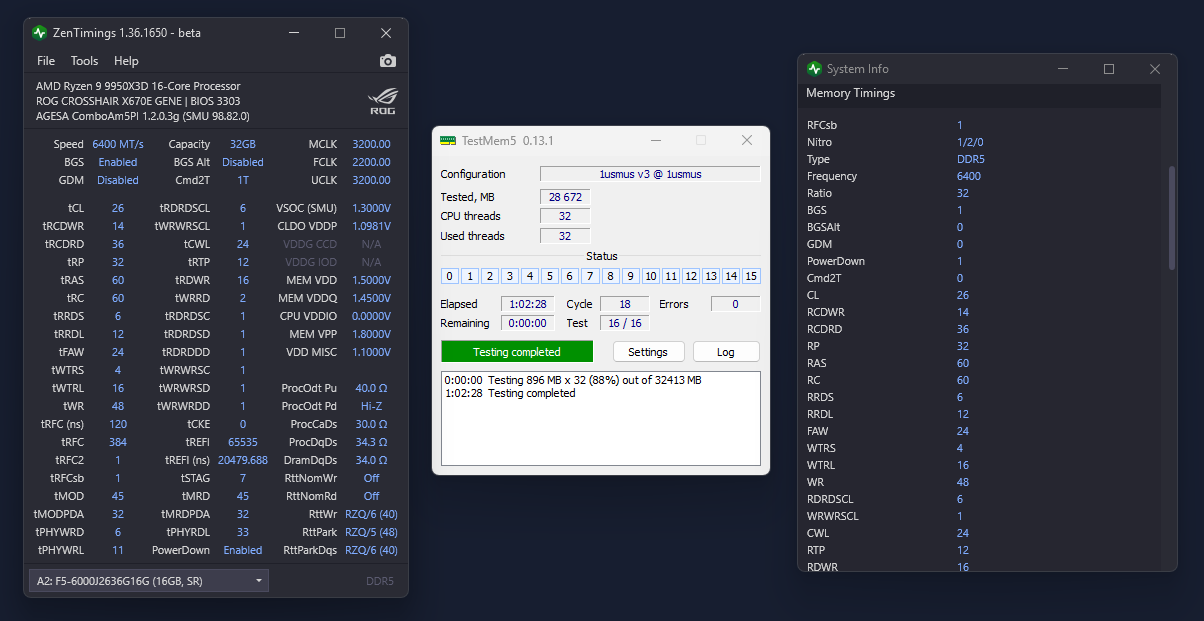1204x621 pixels.
Task: Maximize the ZenTimings window
Action: click(340, 33)
